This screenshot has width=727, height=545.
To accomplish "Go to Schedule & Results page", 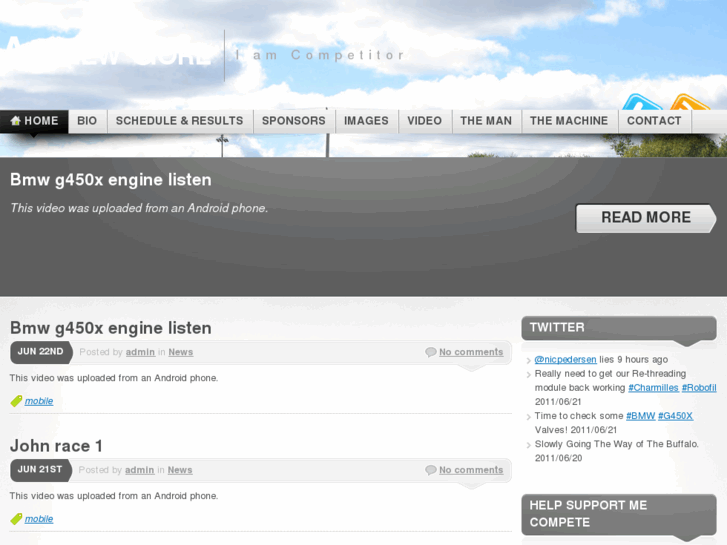I will click(179, 121).
